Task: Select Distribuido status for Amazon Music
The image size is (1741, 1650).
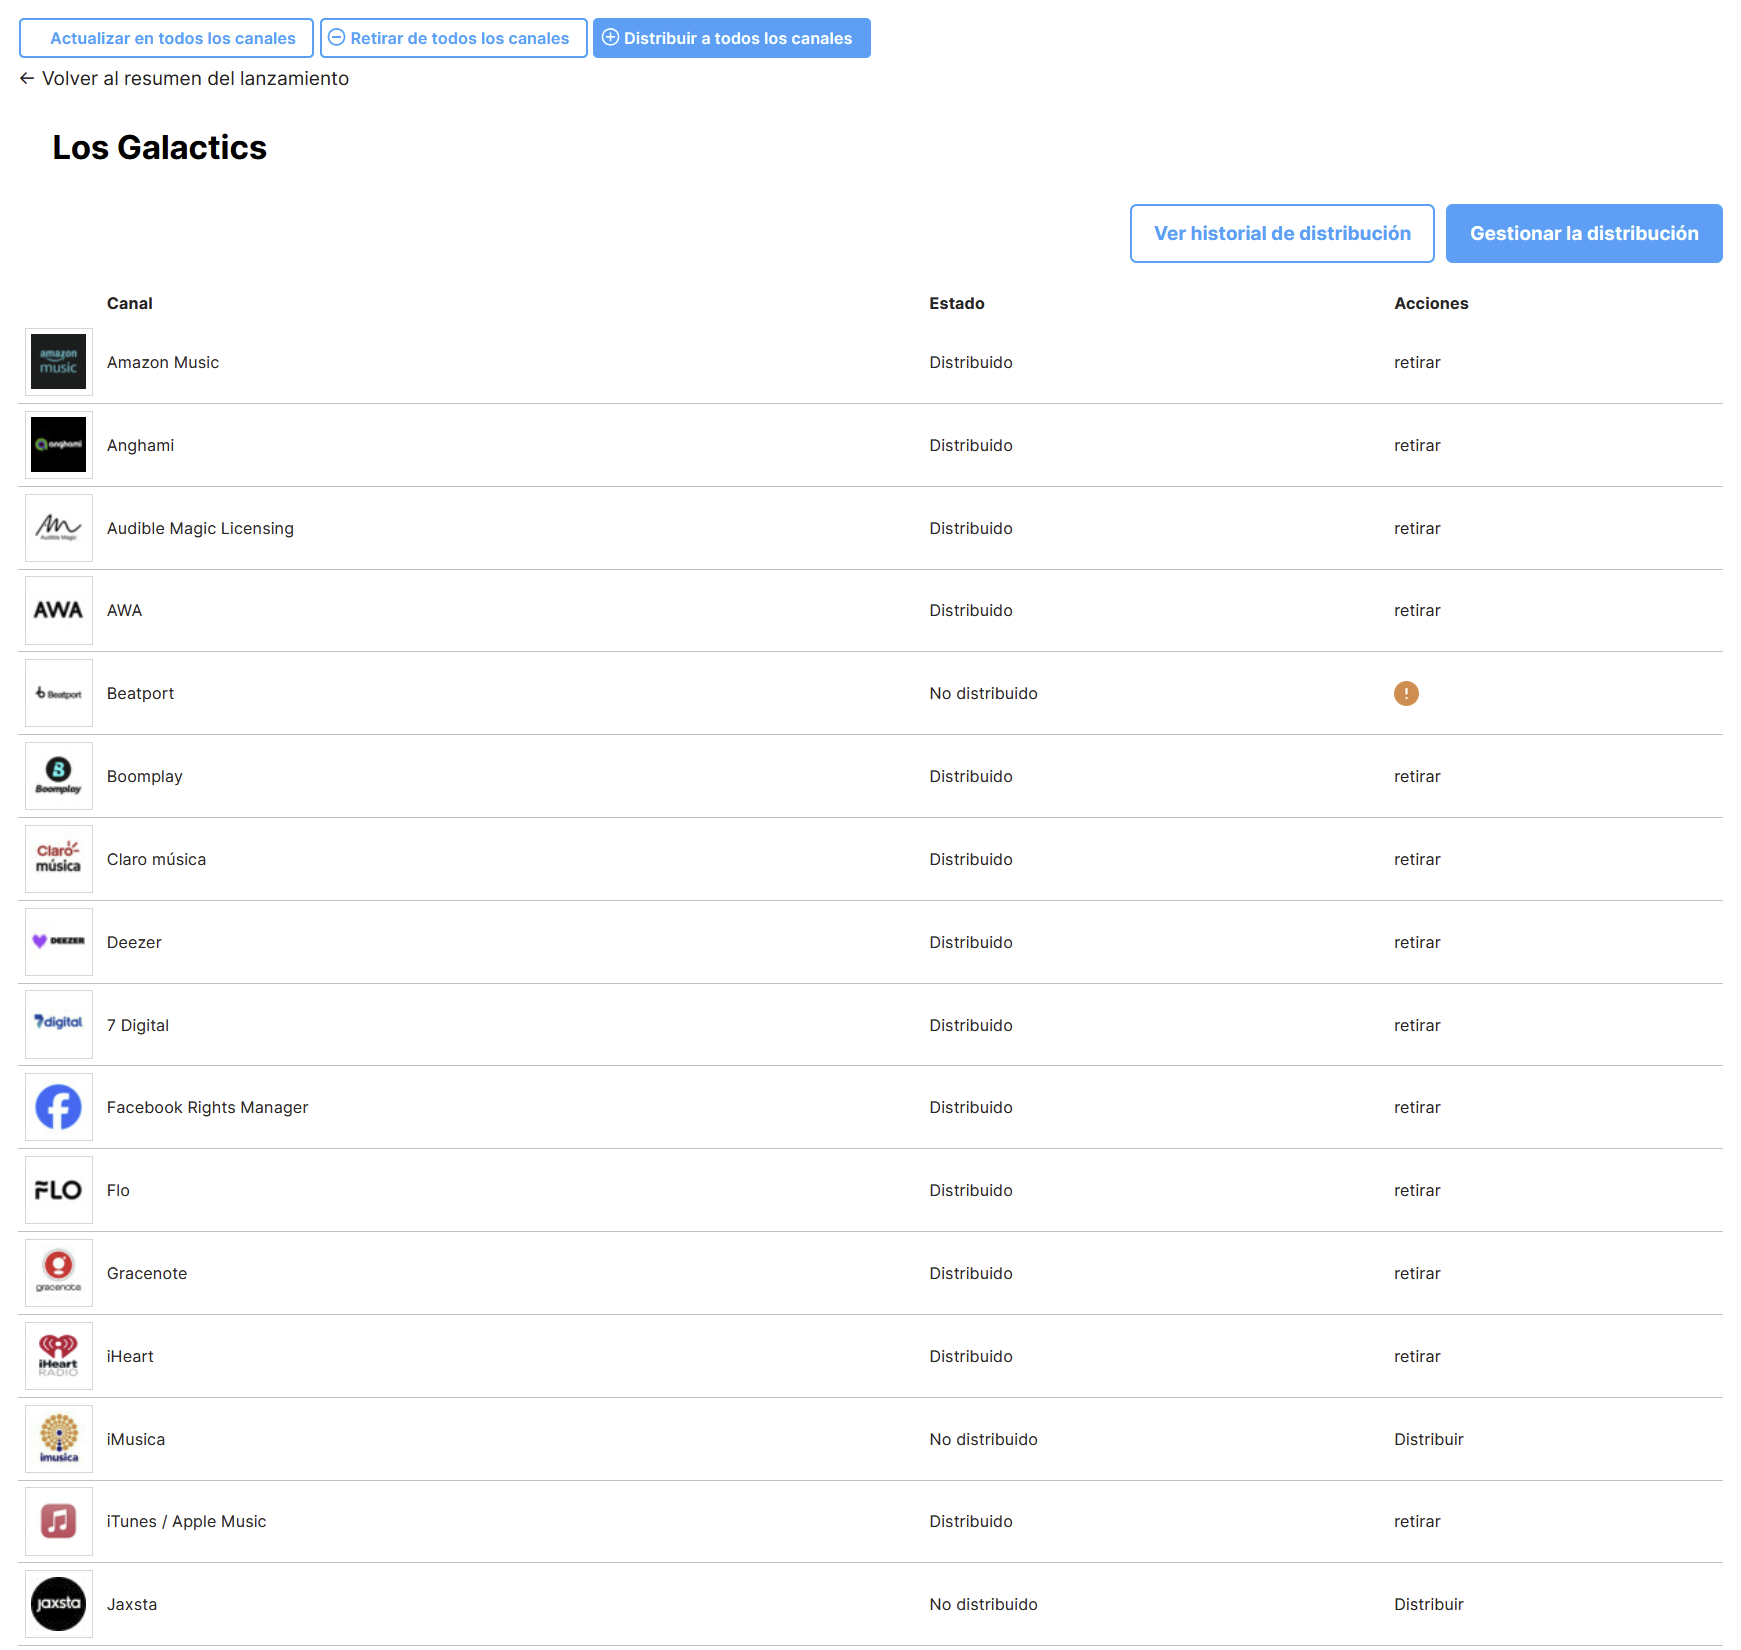Action: pyautogui.click(x=971, y=362)
